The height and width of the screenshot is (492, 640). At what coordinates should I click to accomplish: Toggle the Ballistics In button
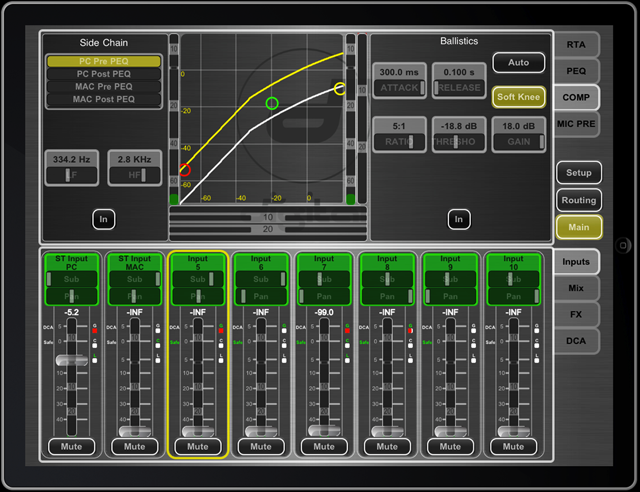tap(459, 219)
